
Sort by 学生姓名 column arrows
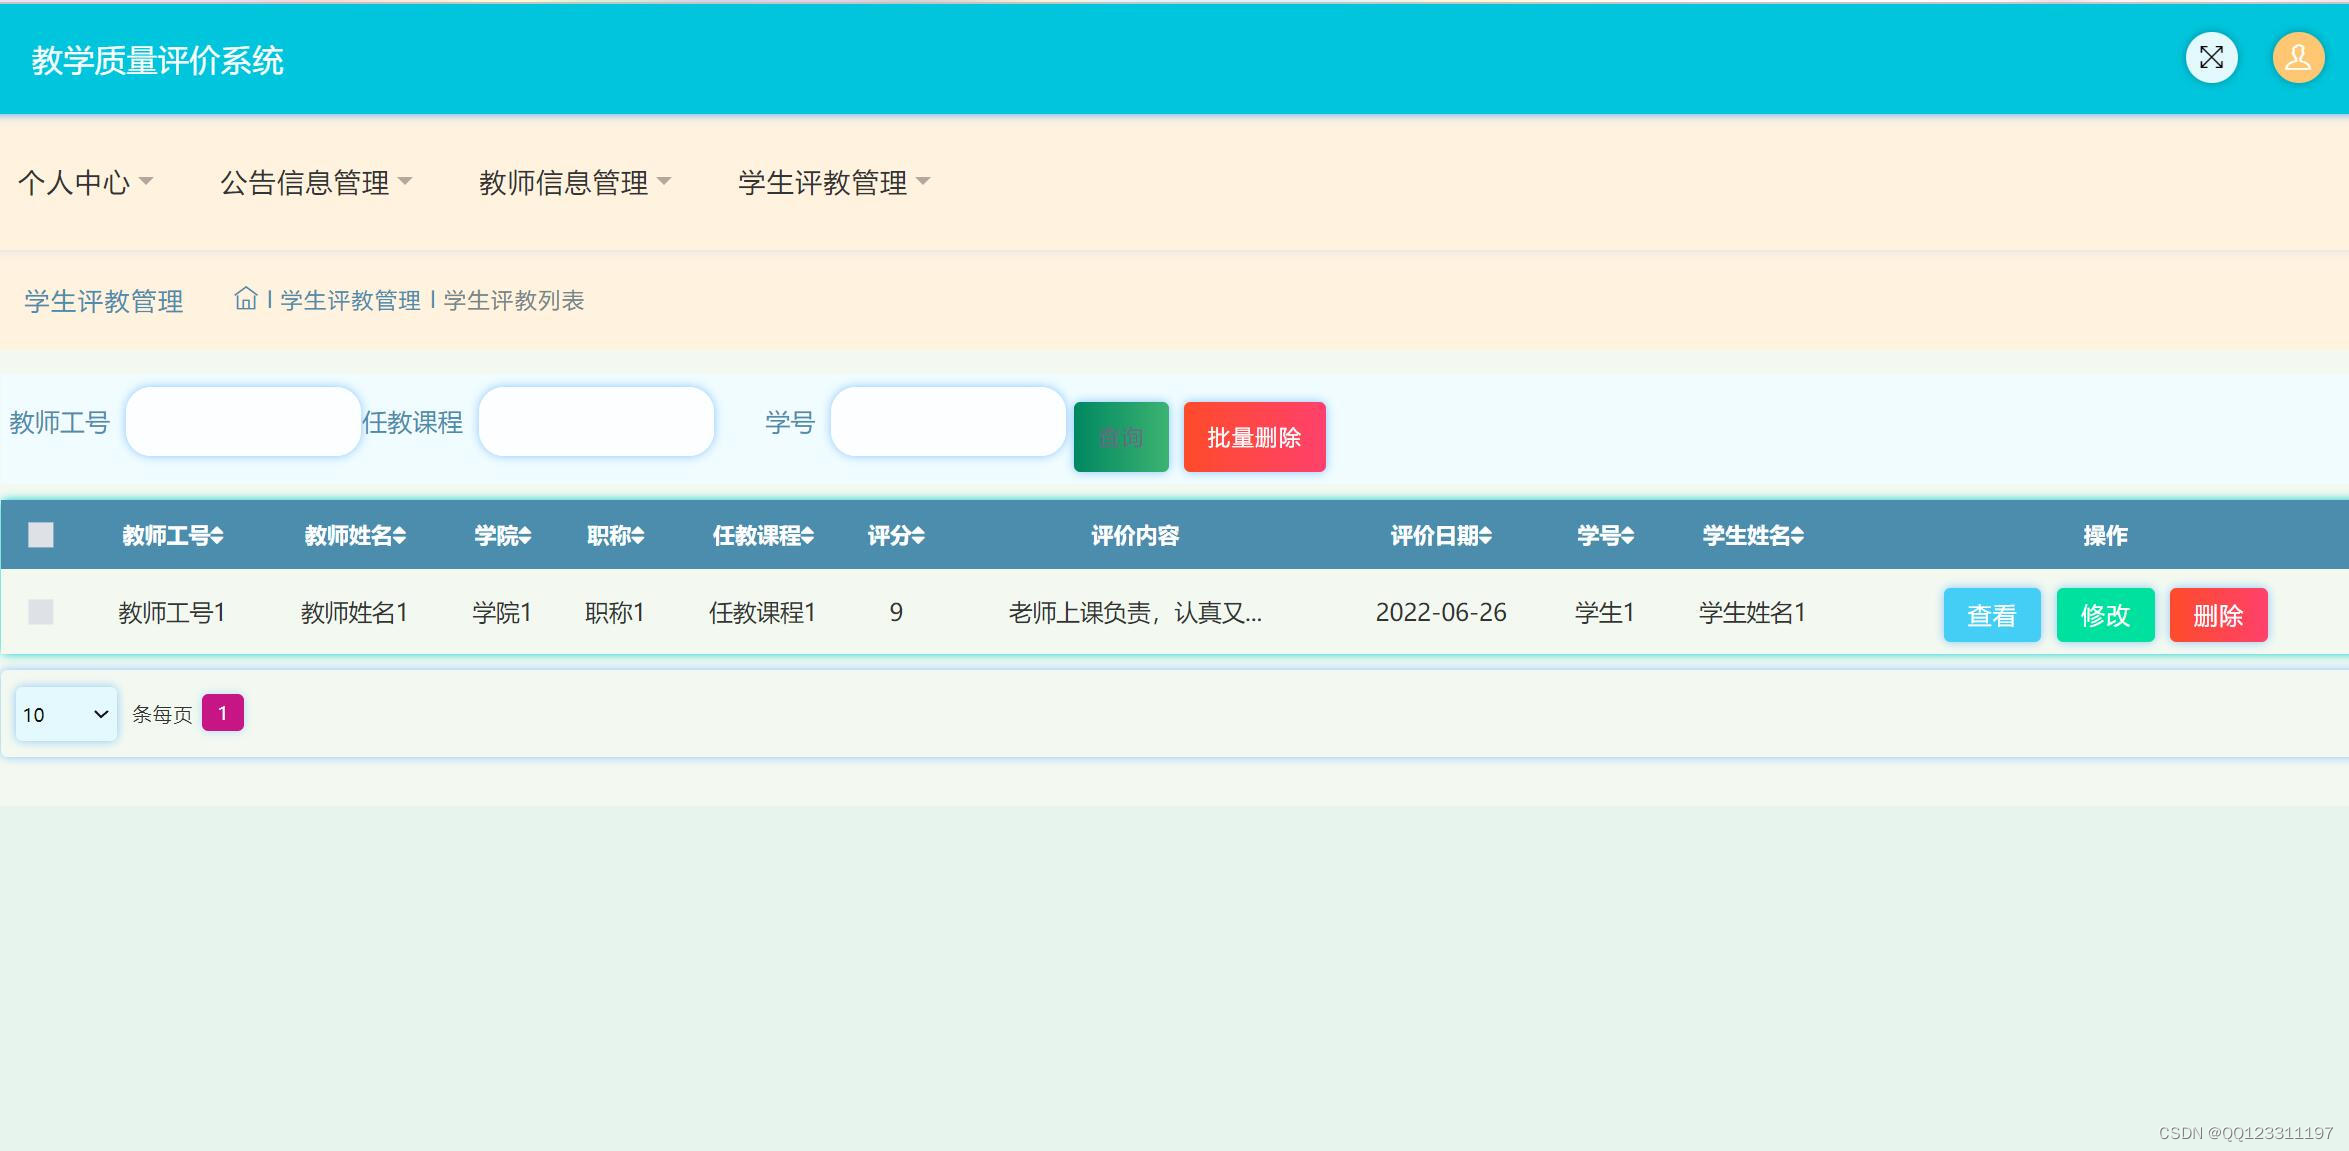1798,536
